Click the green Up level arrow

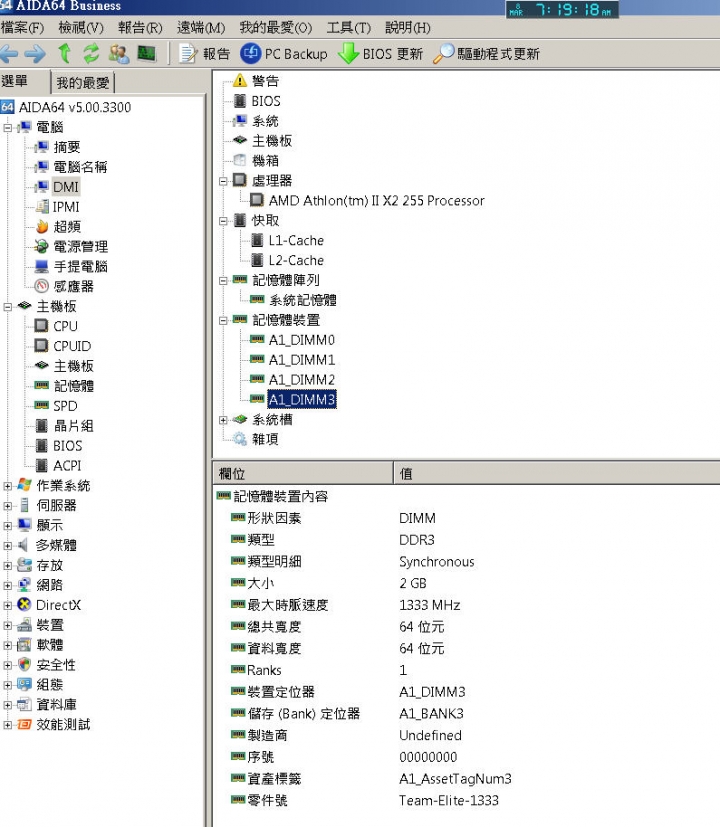(x=64, y=53)
